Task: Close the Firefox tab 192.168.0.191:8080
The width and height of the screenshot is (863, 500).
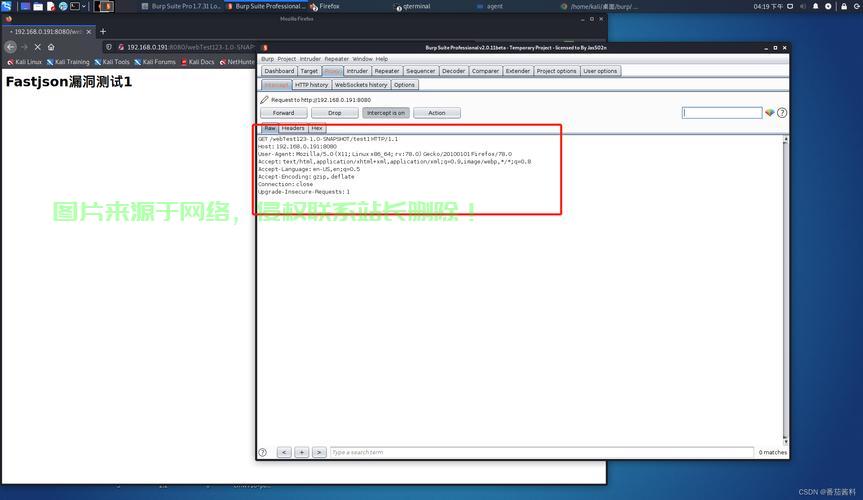Action: tap(89, 32)
